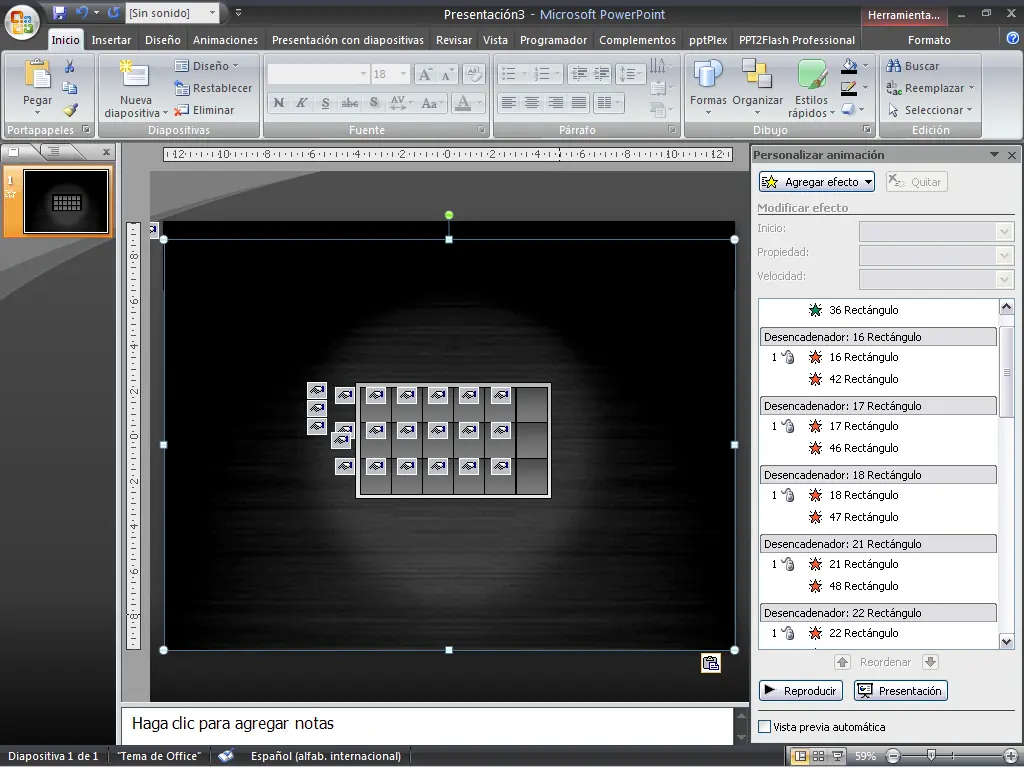Move effect up with Reordenar arrow
Viewport: 1024px width, 768px height.
pos(842,662)
